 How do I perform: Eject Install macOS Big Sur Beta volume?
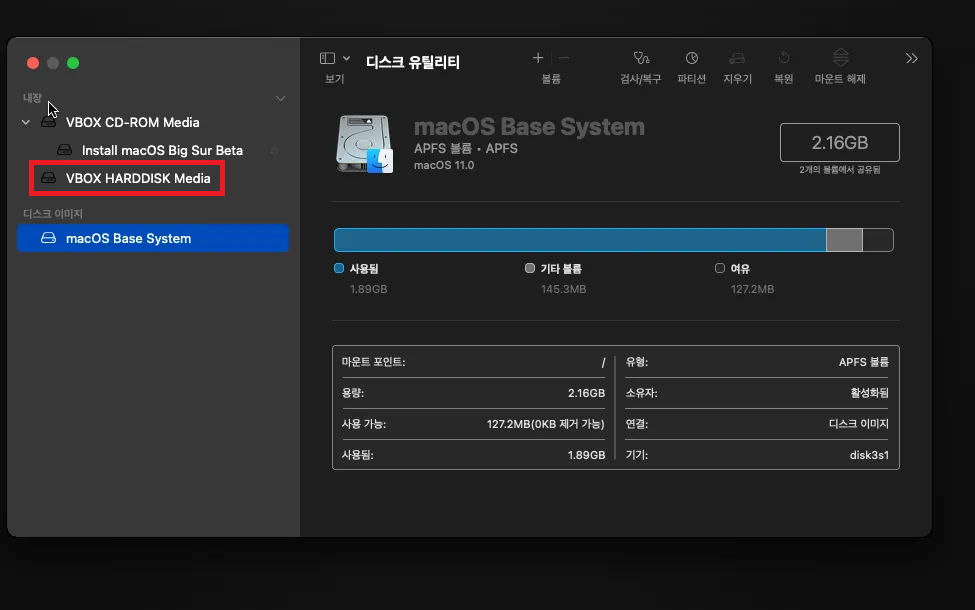tap(274, 150)
